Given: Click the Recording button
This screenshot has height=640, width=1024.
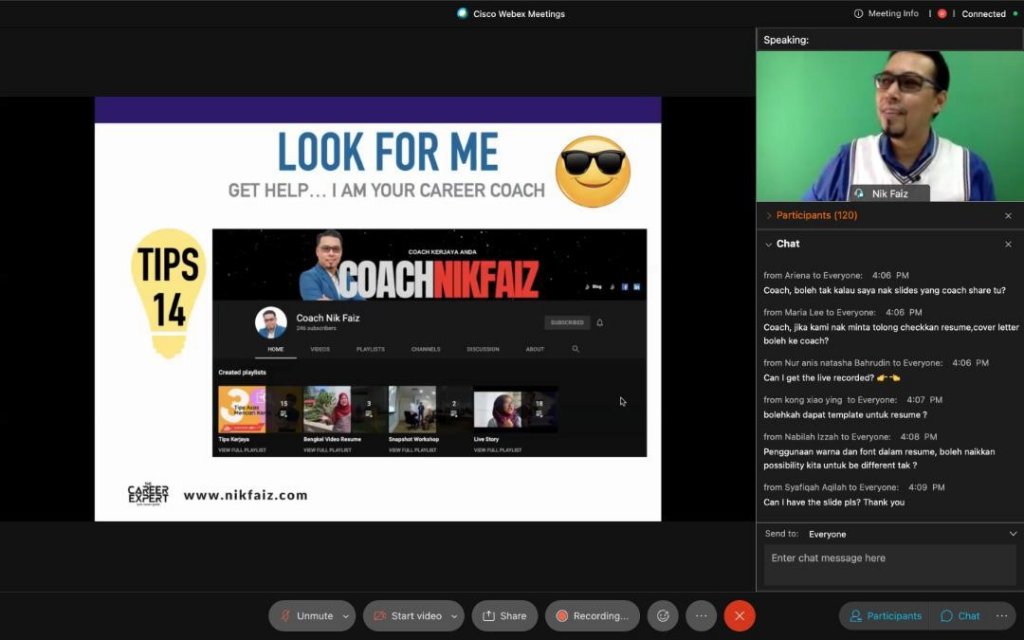Looking at the screenshot, I should pos(592,616).
